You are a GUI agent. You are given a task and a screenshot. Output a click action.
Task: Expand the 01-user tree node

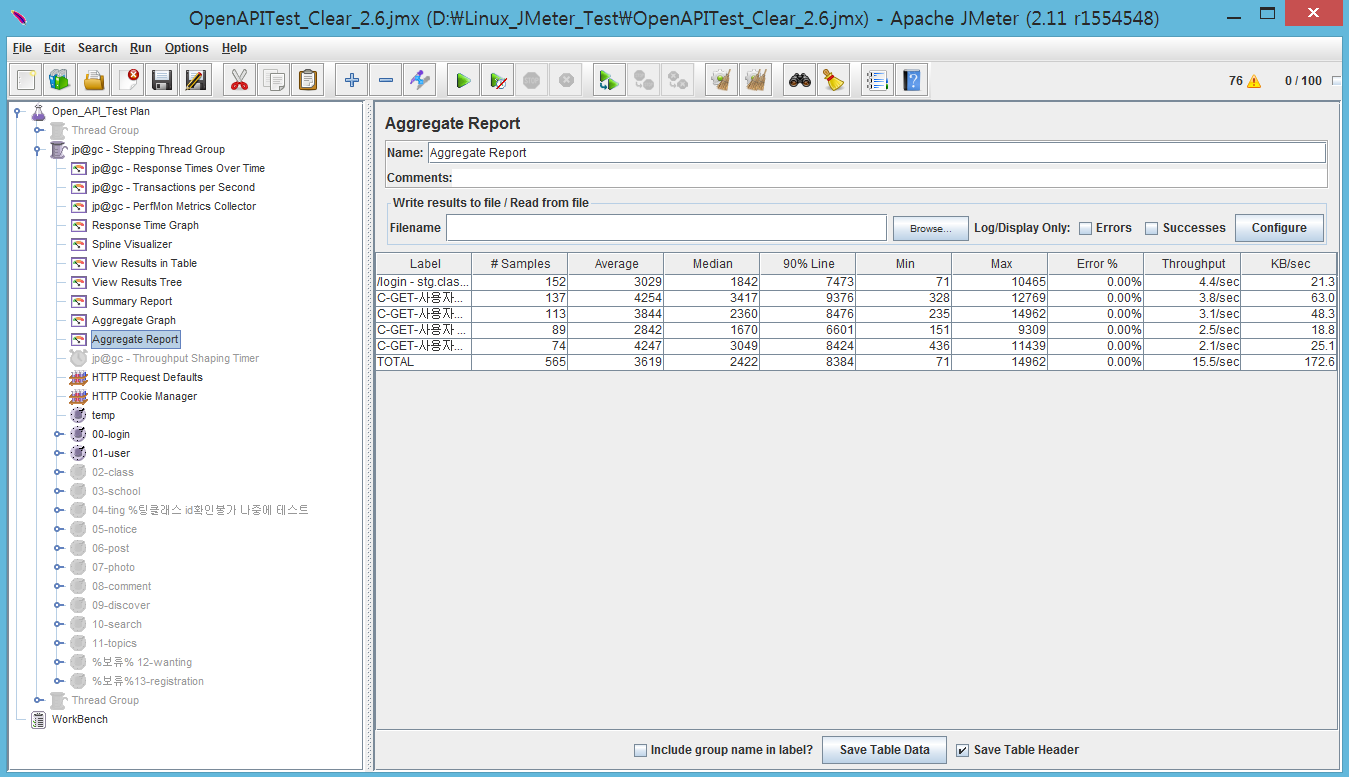(58, 453)
